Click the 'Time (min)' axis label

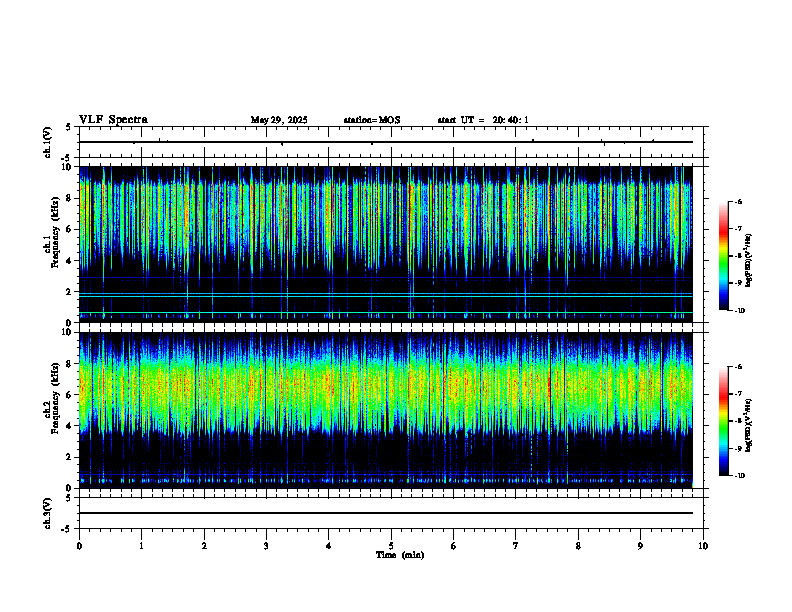click(x=400, y=555)
